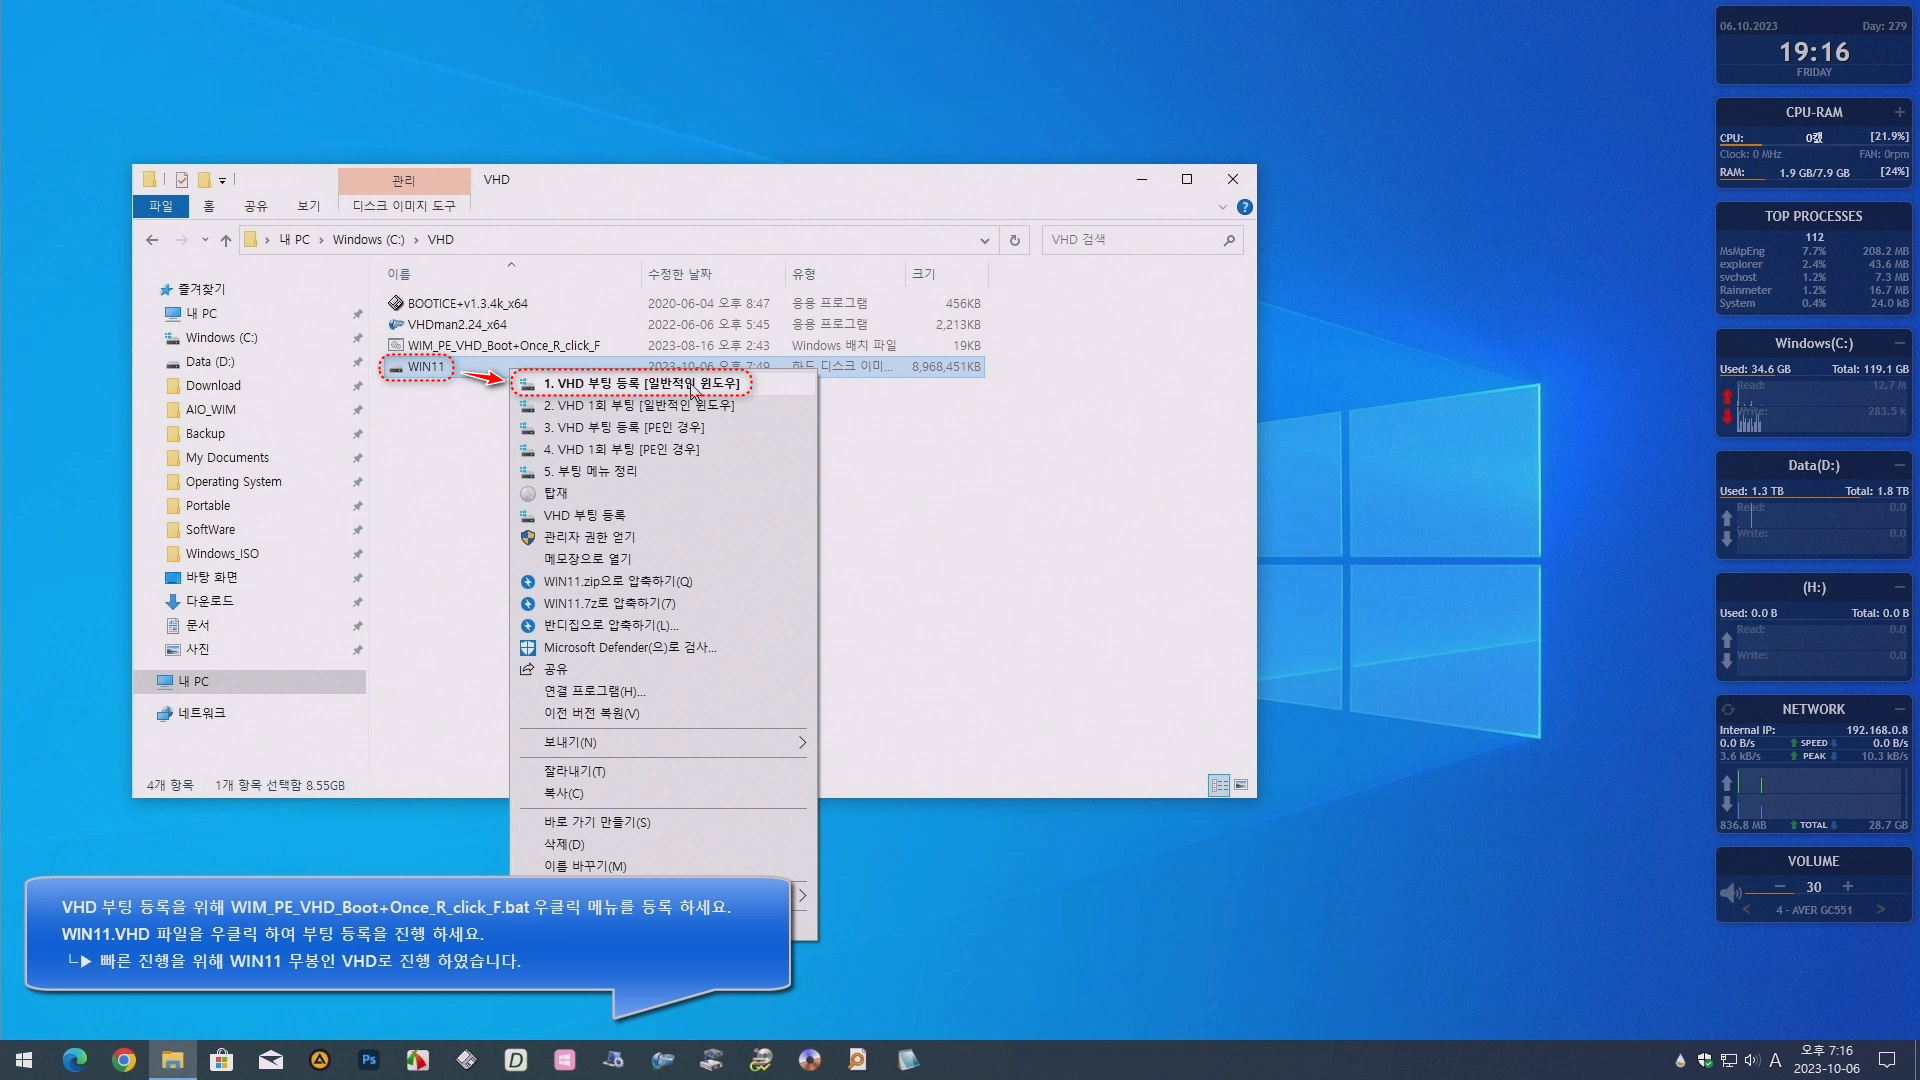Navigate back with the back arrow
This screenshot has width=1920, height=1080.
tap(152, 240)
